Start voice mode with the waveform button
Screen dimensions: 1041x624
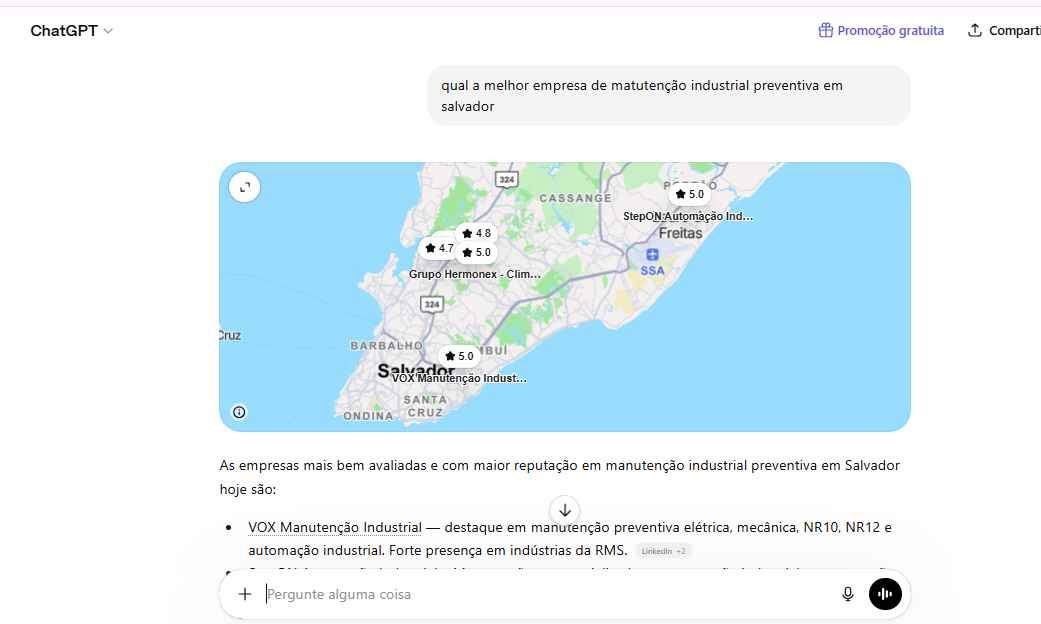pos(886,594)
